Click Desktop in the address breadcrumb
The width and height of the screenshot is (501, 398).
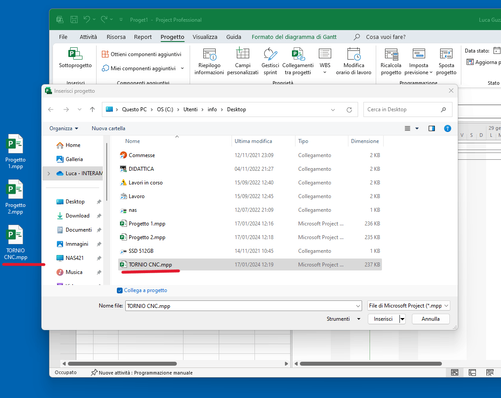pyautogui.click(x=236, y=109)
